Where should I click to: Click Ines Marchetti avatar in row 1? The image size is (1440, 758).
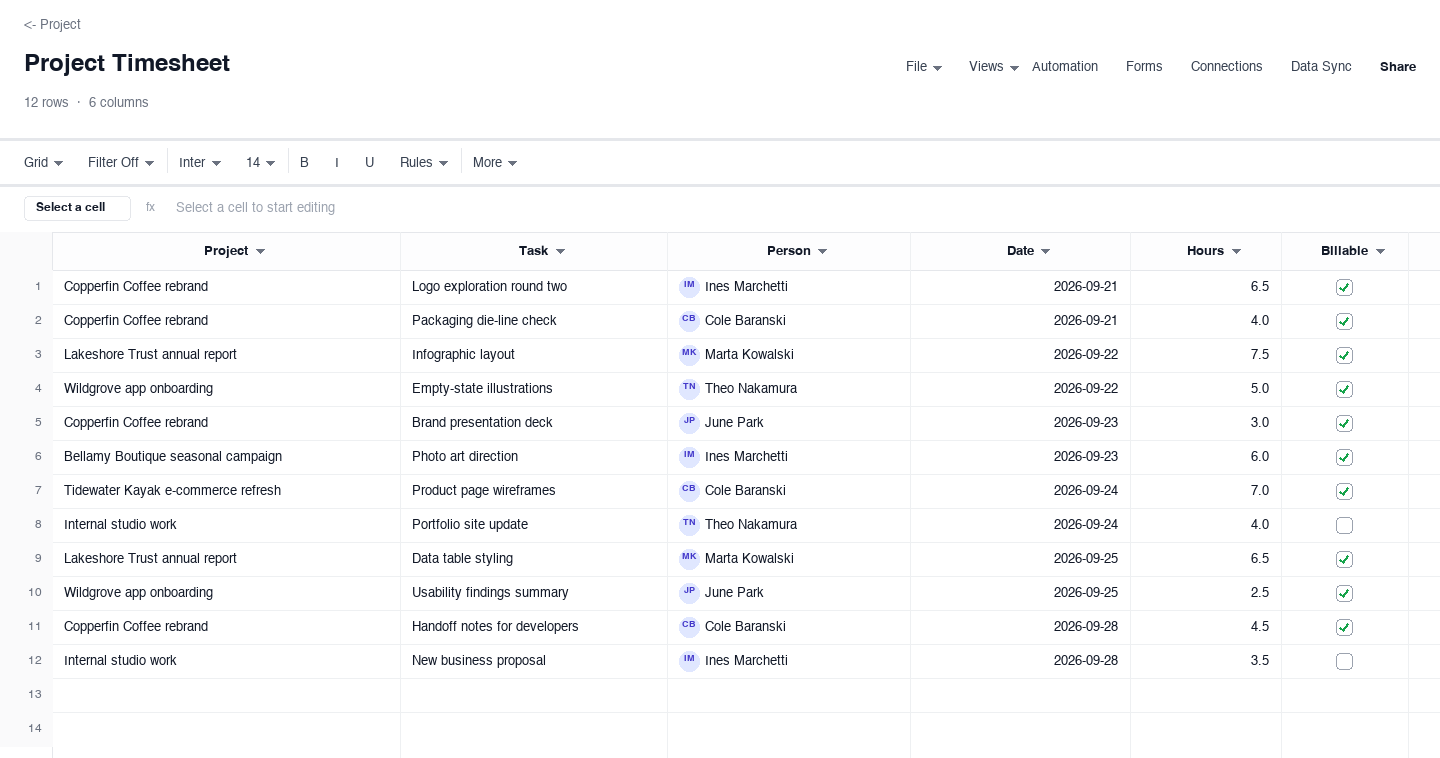click(x=689, y=287)
